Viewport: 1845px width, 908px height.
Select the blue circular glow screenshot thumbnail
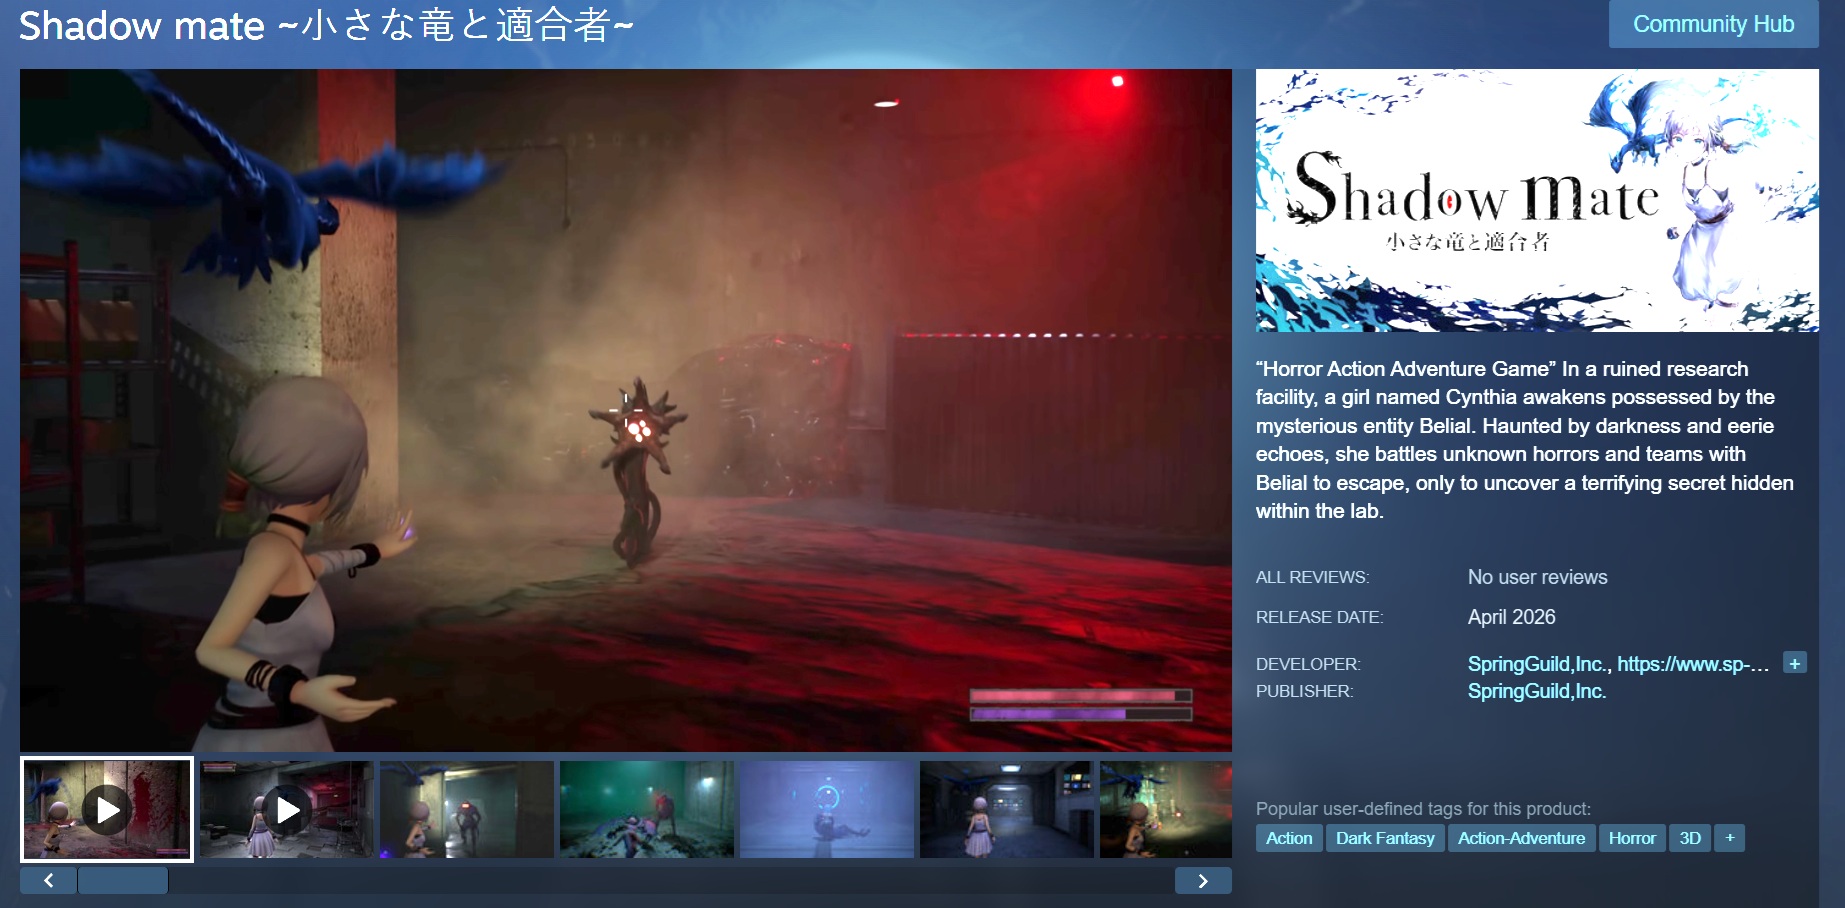click(x=827, y=809)
